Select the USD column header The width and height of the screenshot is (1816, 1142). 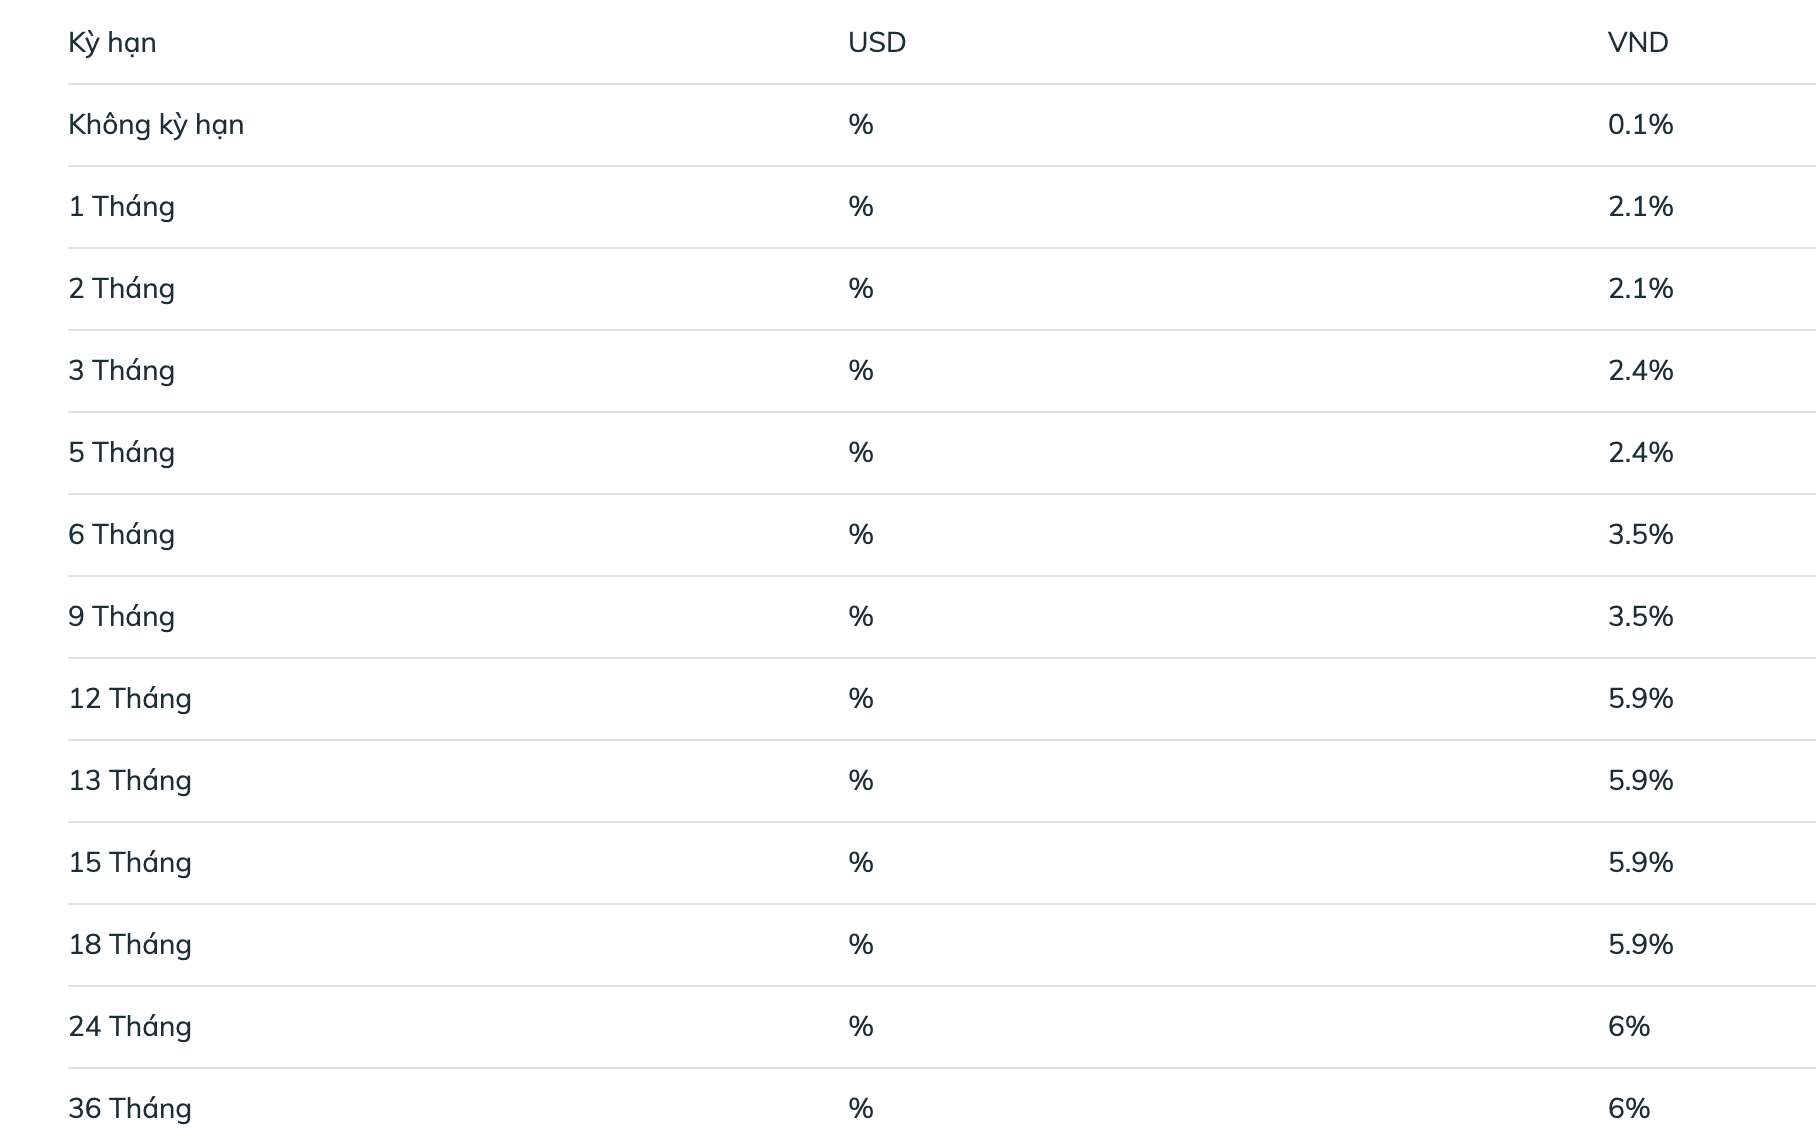click(x=877, y=43)
